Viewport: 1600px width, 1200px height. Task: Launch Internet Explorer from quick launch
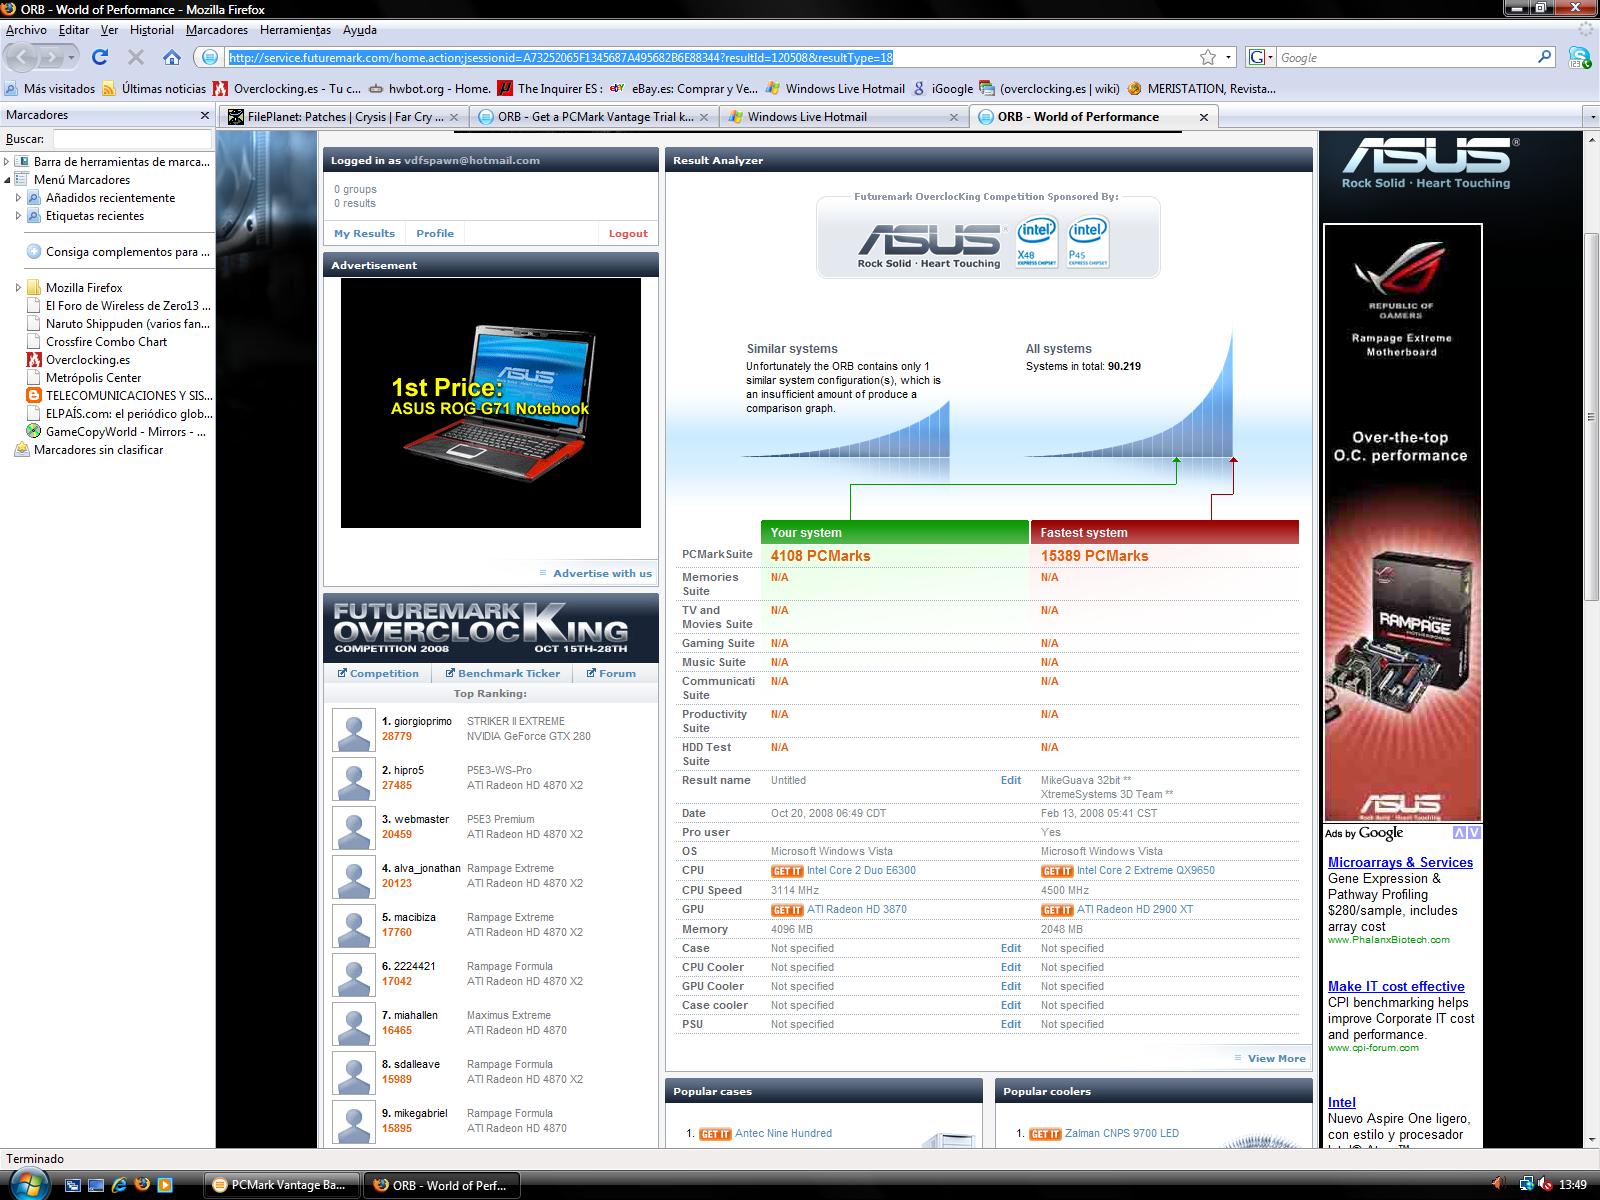point(119,1185)
